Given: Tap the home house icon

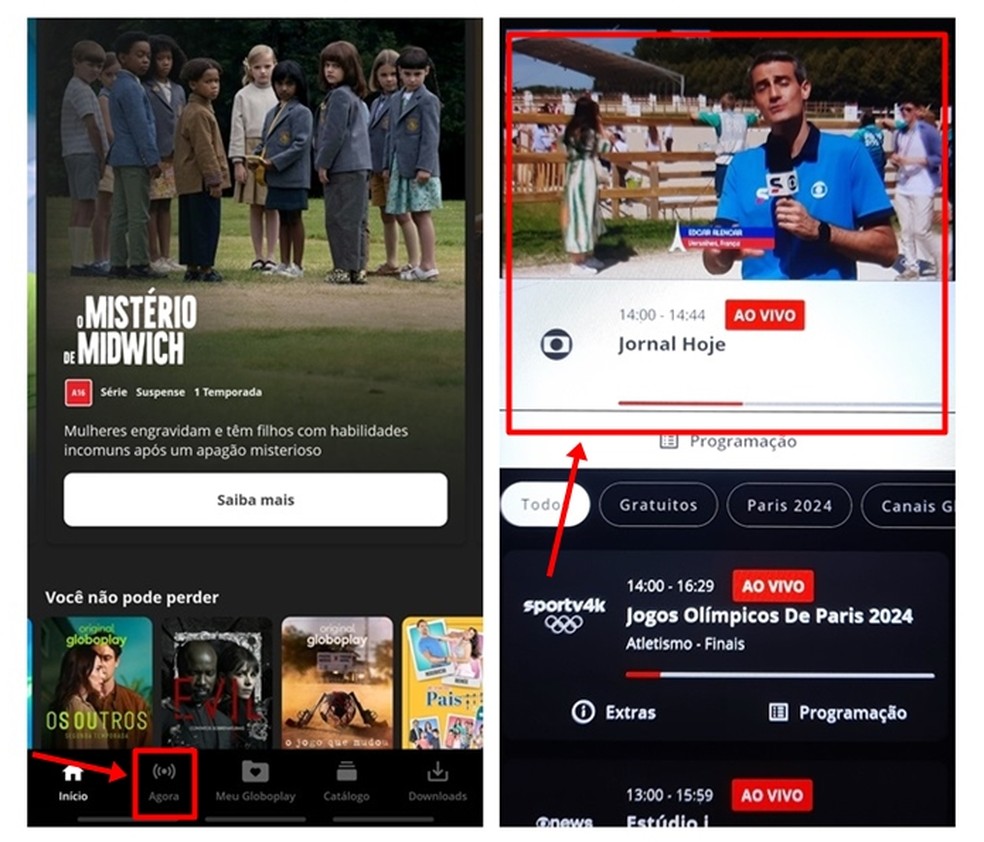Looking at the screenshot, I should point(73,773).
